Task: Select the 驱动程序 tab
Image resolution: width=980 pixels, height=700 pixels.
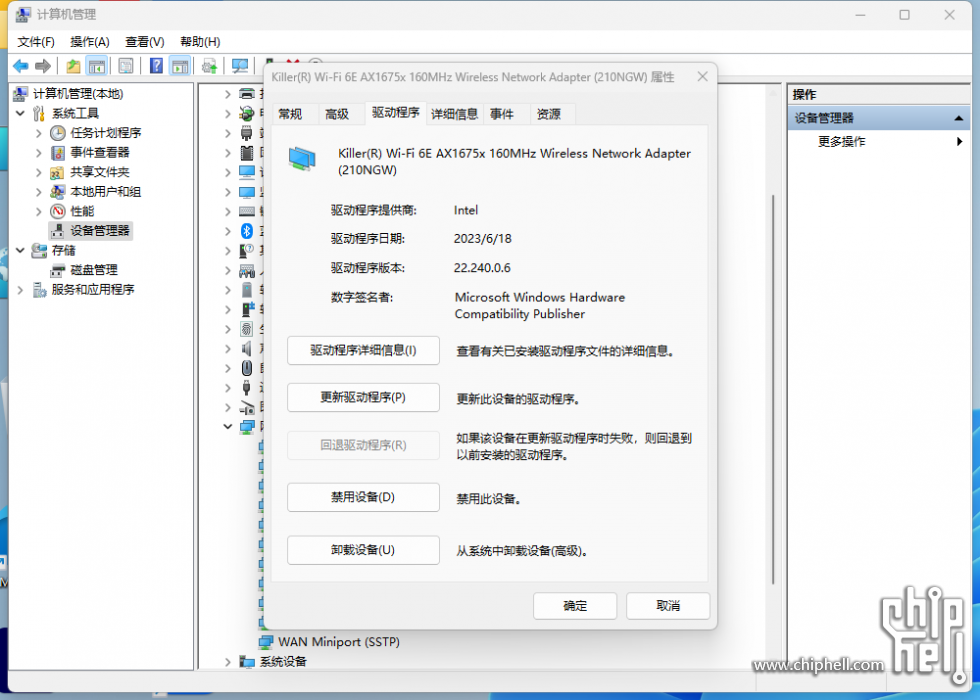Action: pyautogui.click(x=396, y=112)
